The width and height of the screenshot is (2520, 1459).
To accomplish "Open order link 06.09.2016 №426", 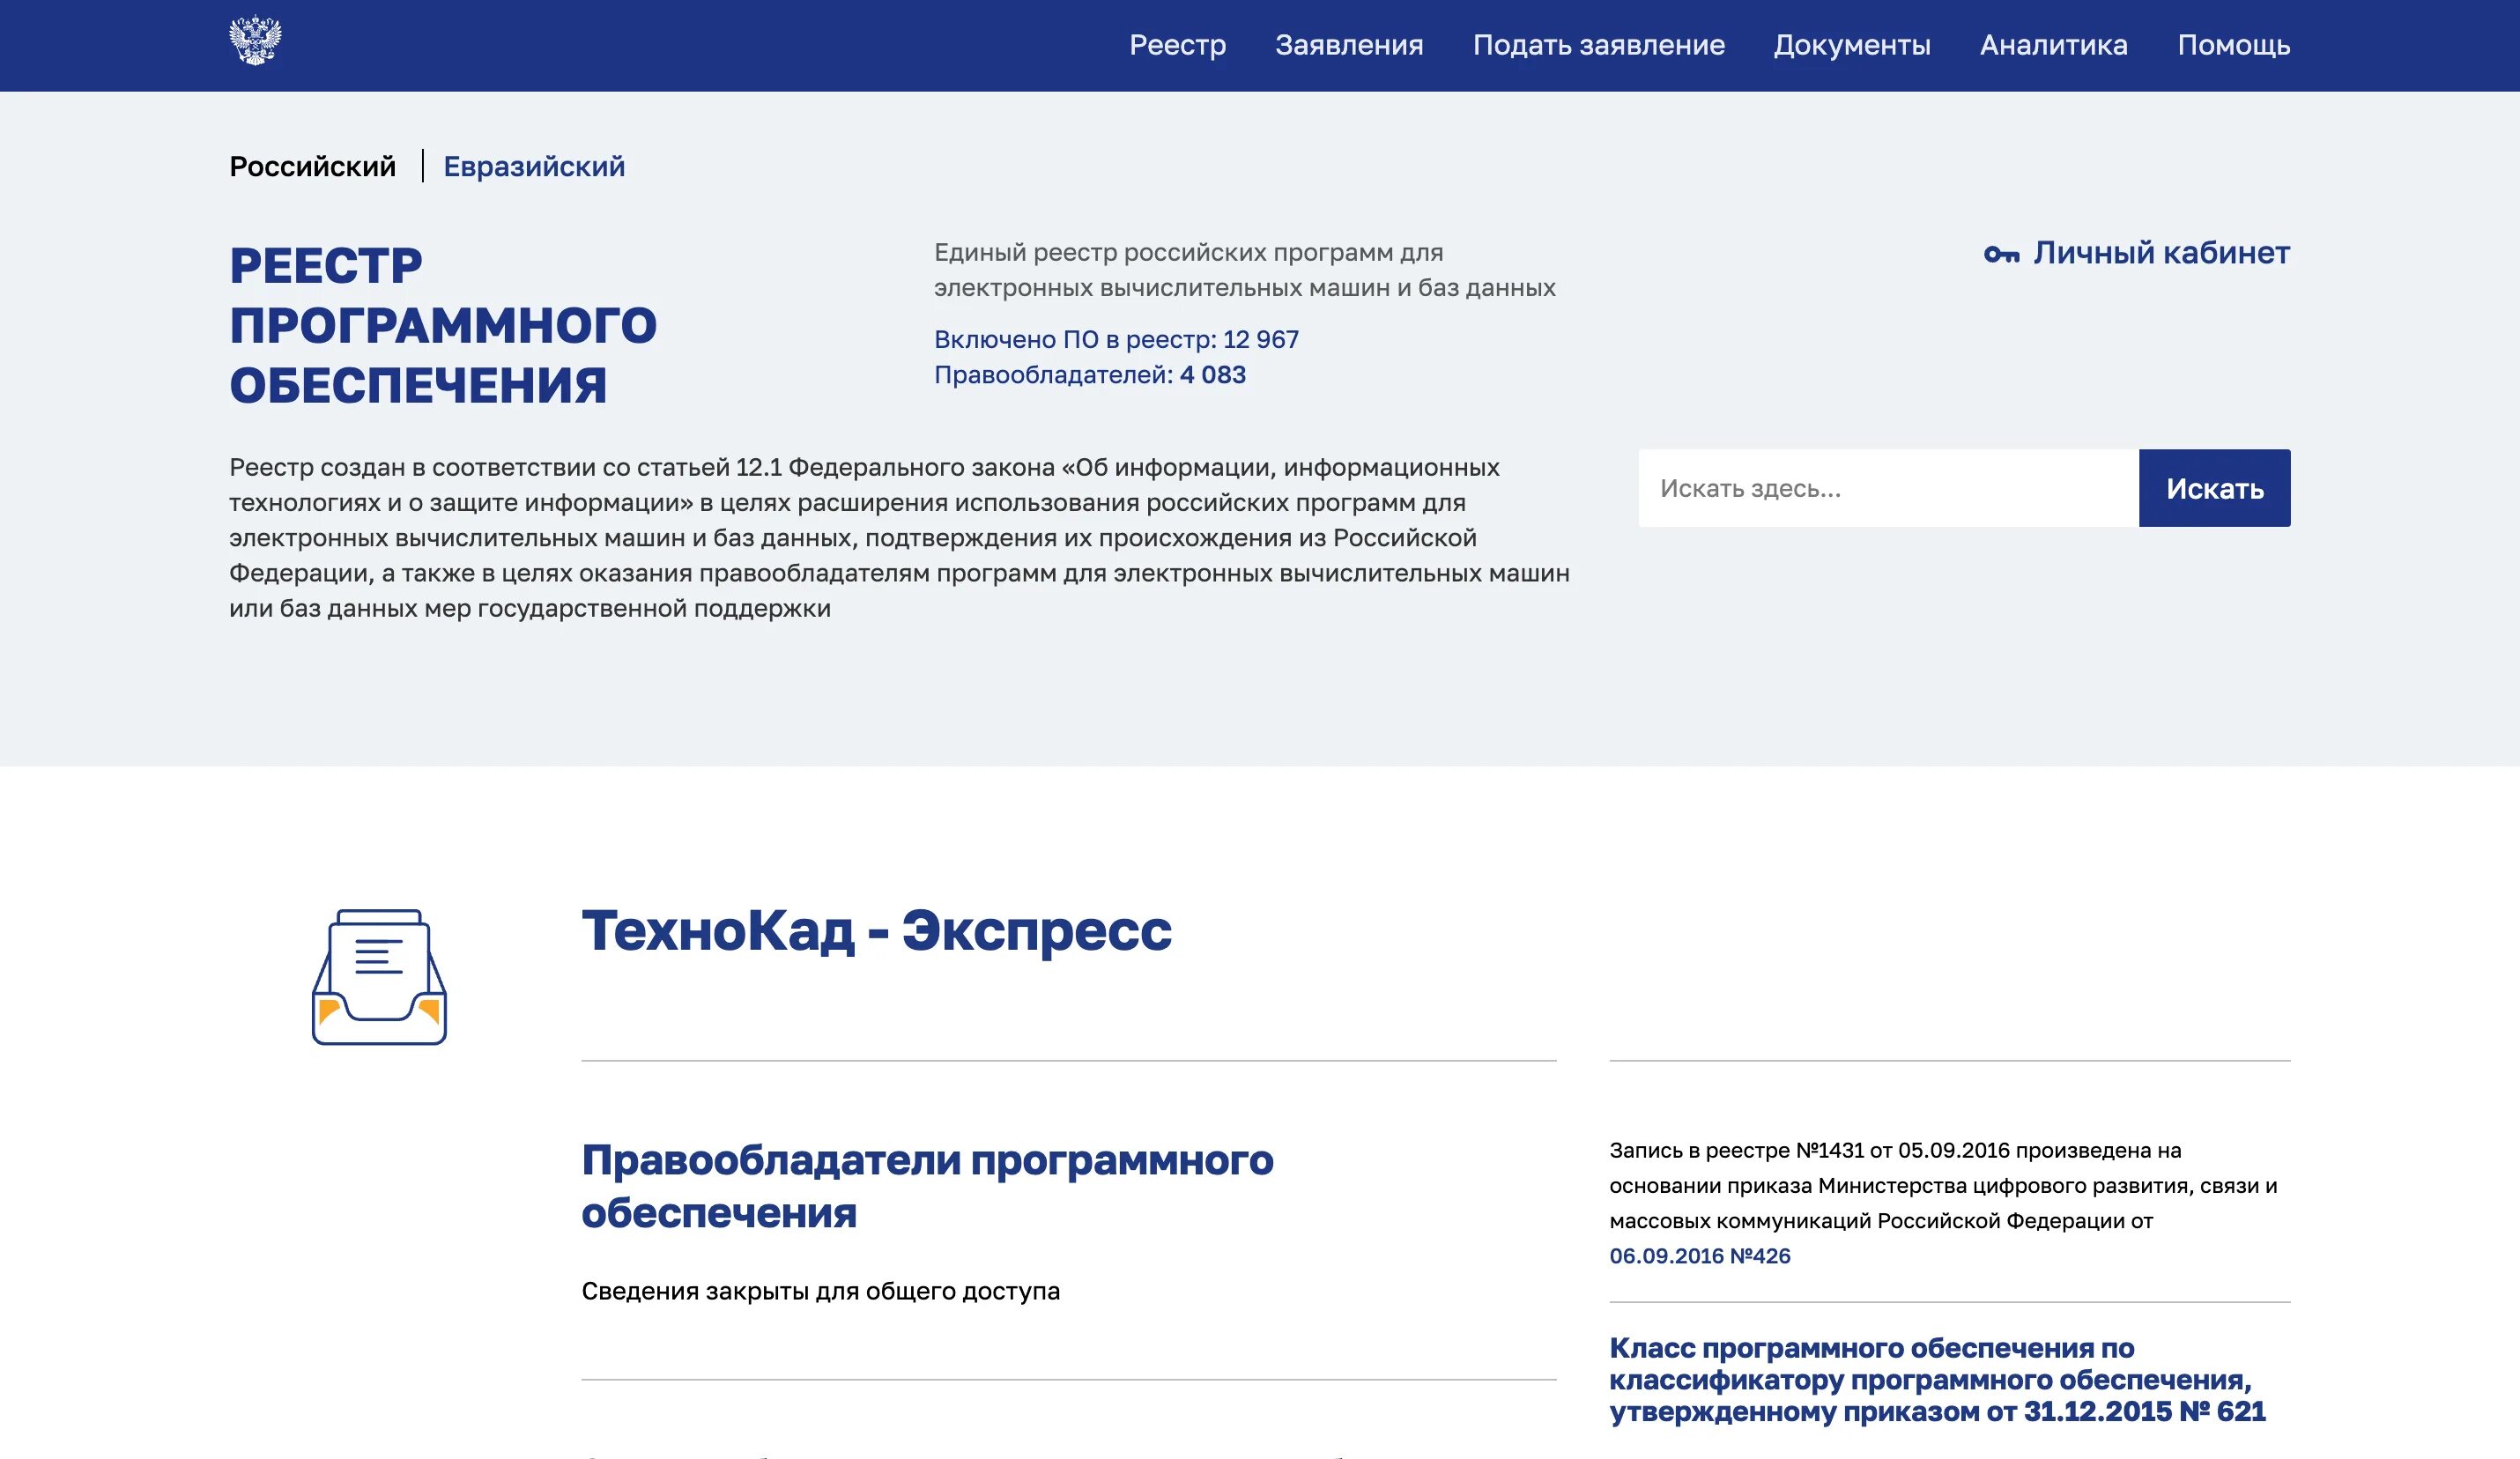I will click(x=1699, y=1256).
